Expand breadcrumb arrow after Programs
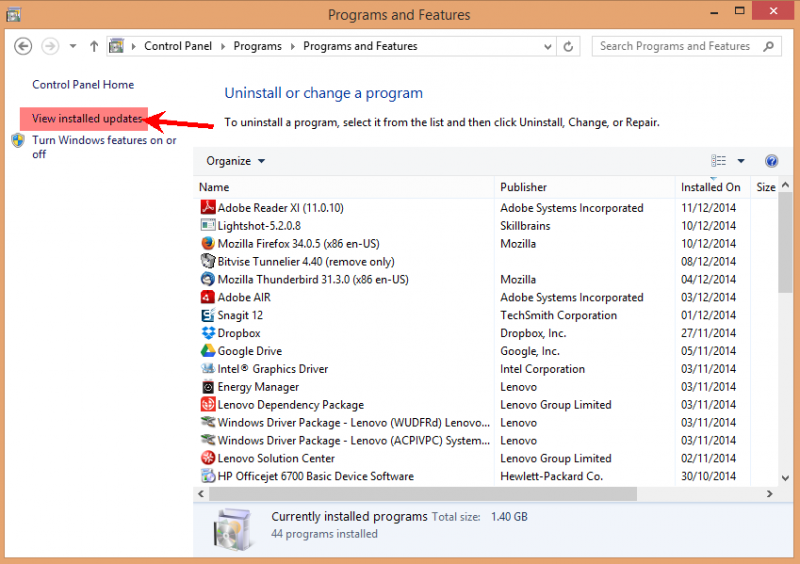 pos(293,47)
